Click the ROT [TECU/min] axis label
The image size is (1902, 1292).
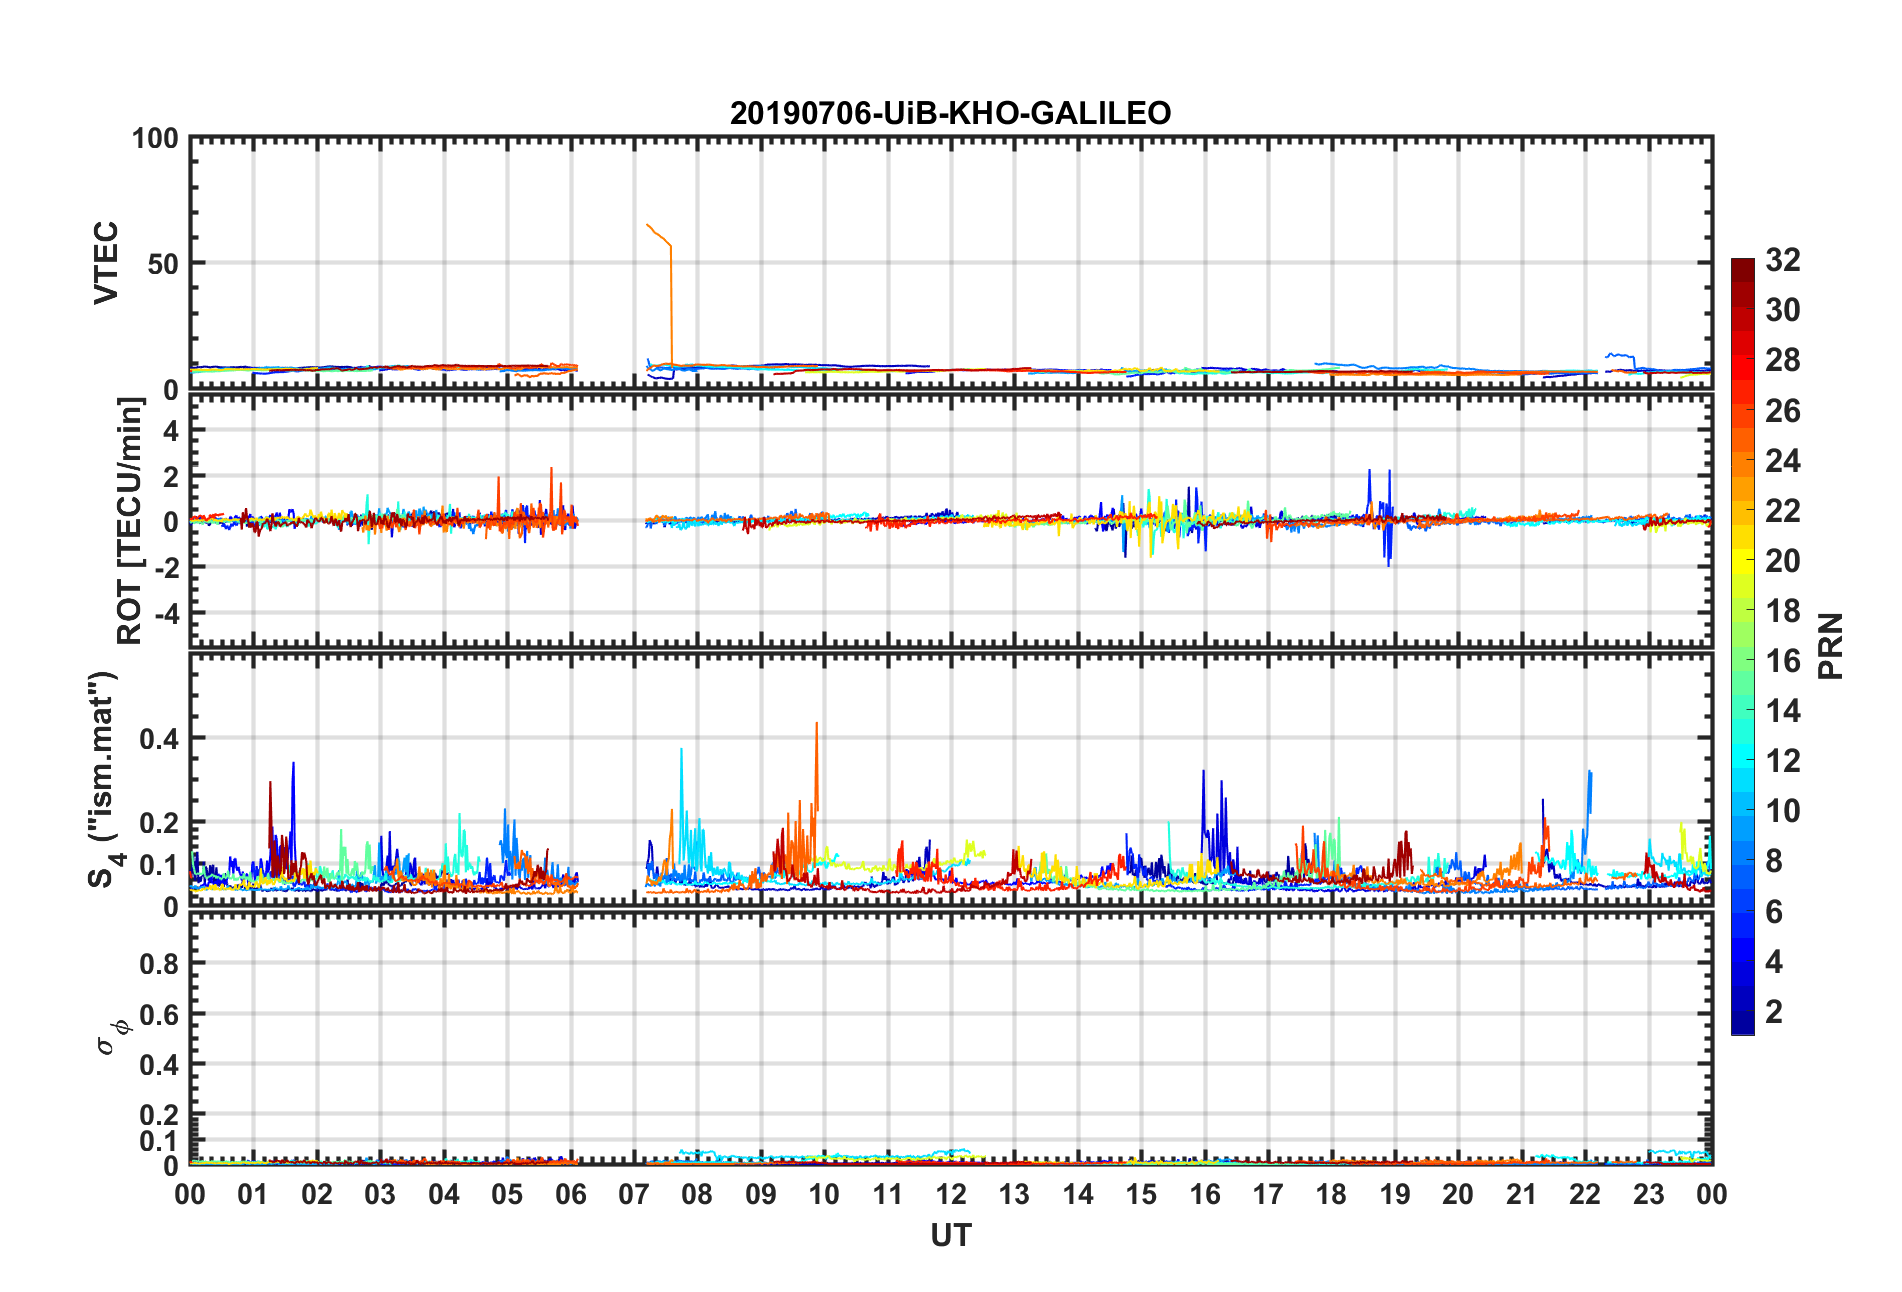coord(130,521)
